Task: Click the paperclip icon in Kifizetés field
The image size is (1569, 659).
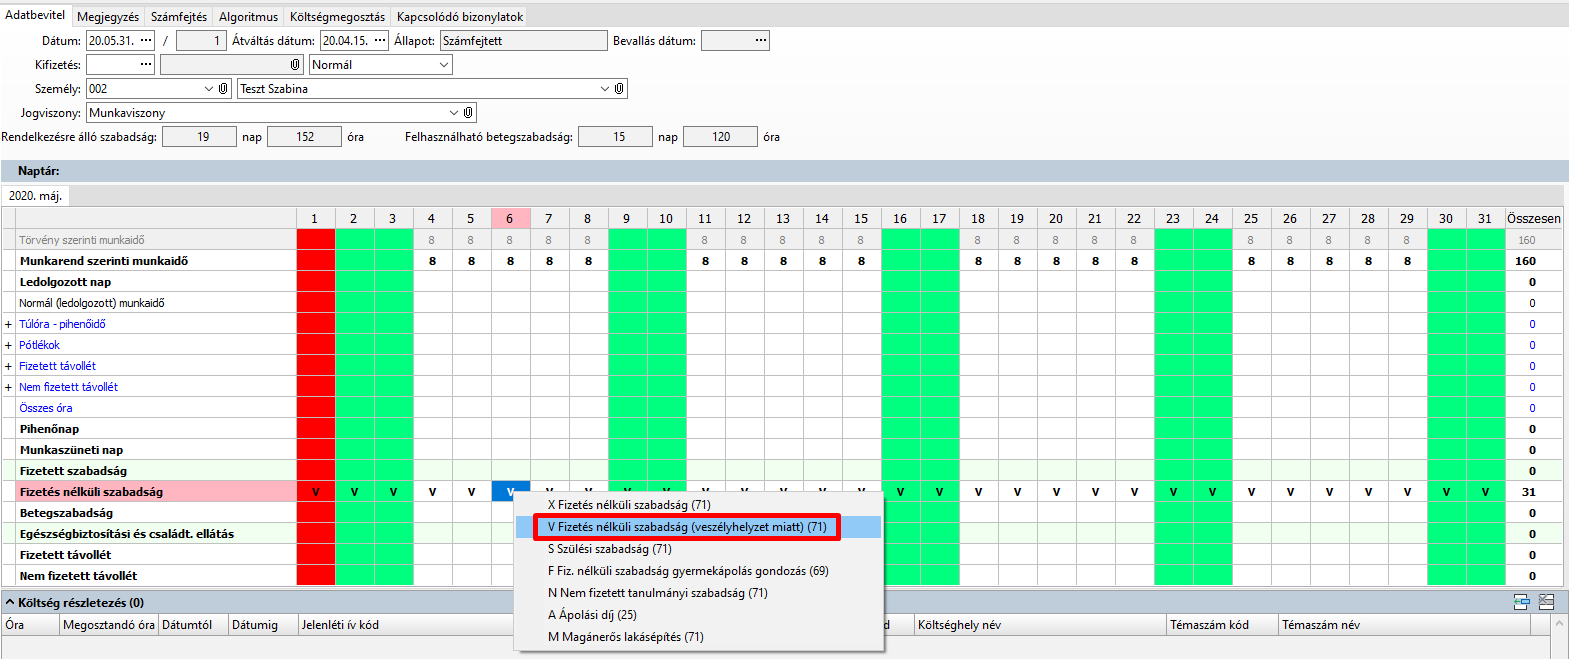Action: click(x=295, y=65)
